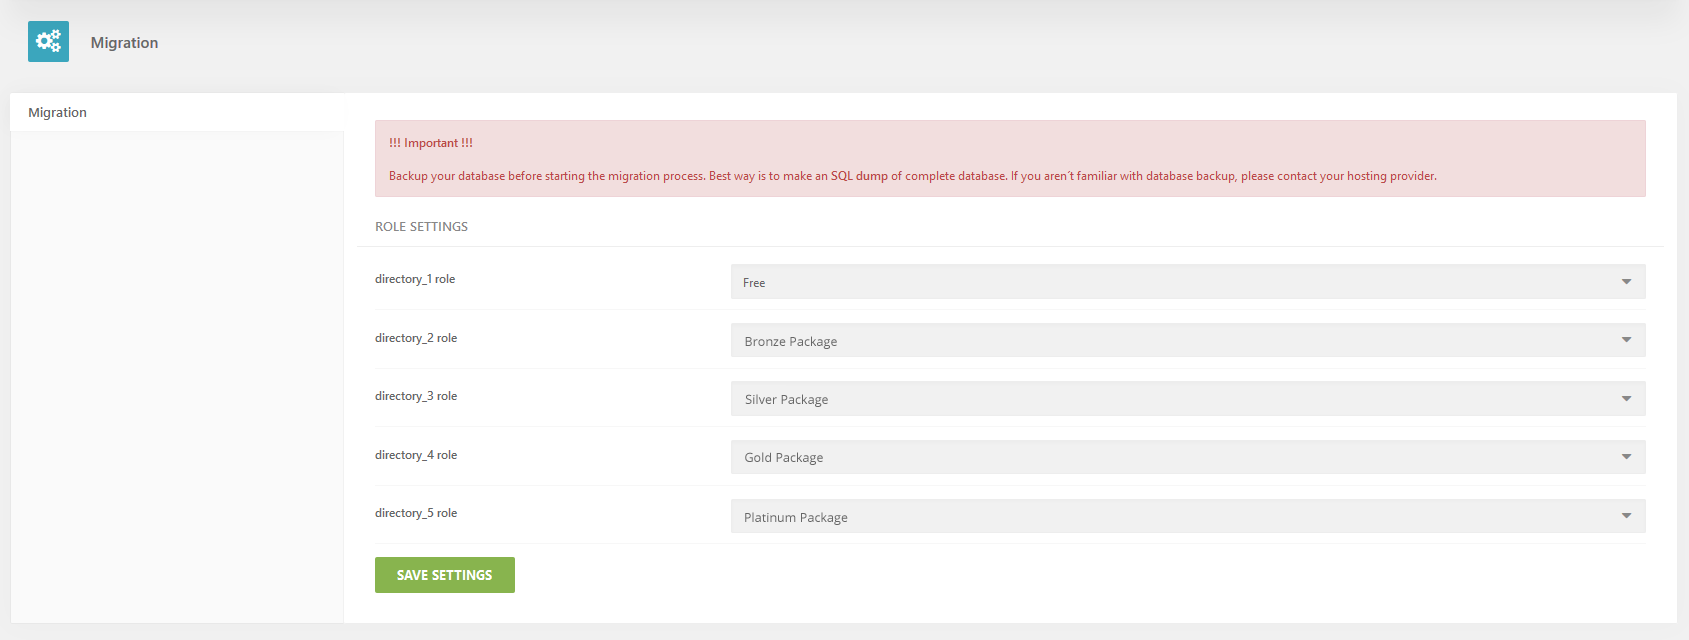Click the ROLE SETTINGS section heading
This screenshot has height=640, width=1689.
(x=421, y=227)
